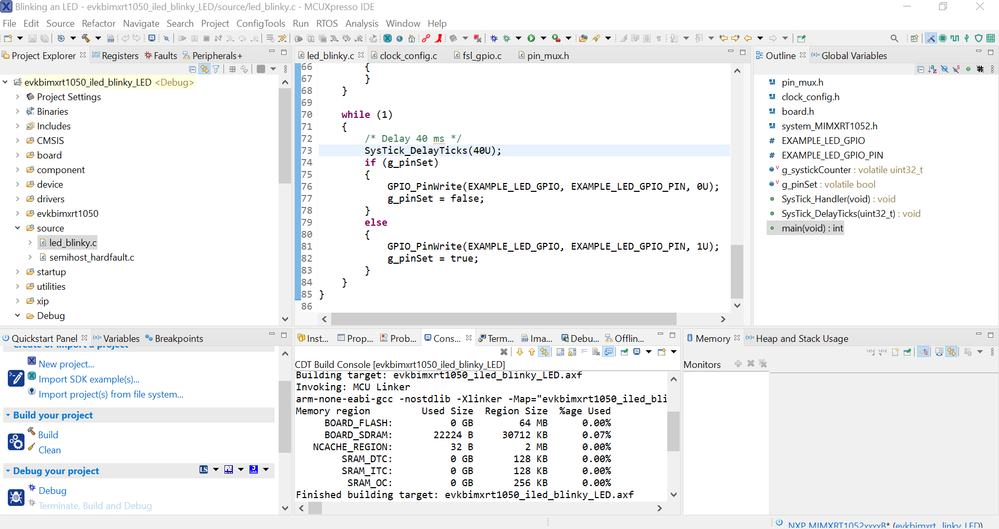Image resolution: width=999 pixels, height=529 pixels.
Task: Click the red link chain toolbar icon
Action: tap(426, 38)
